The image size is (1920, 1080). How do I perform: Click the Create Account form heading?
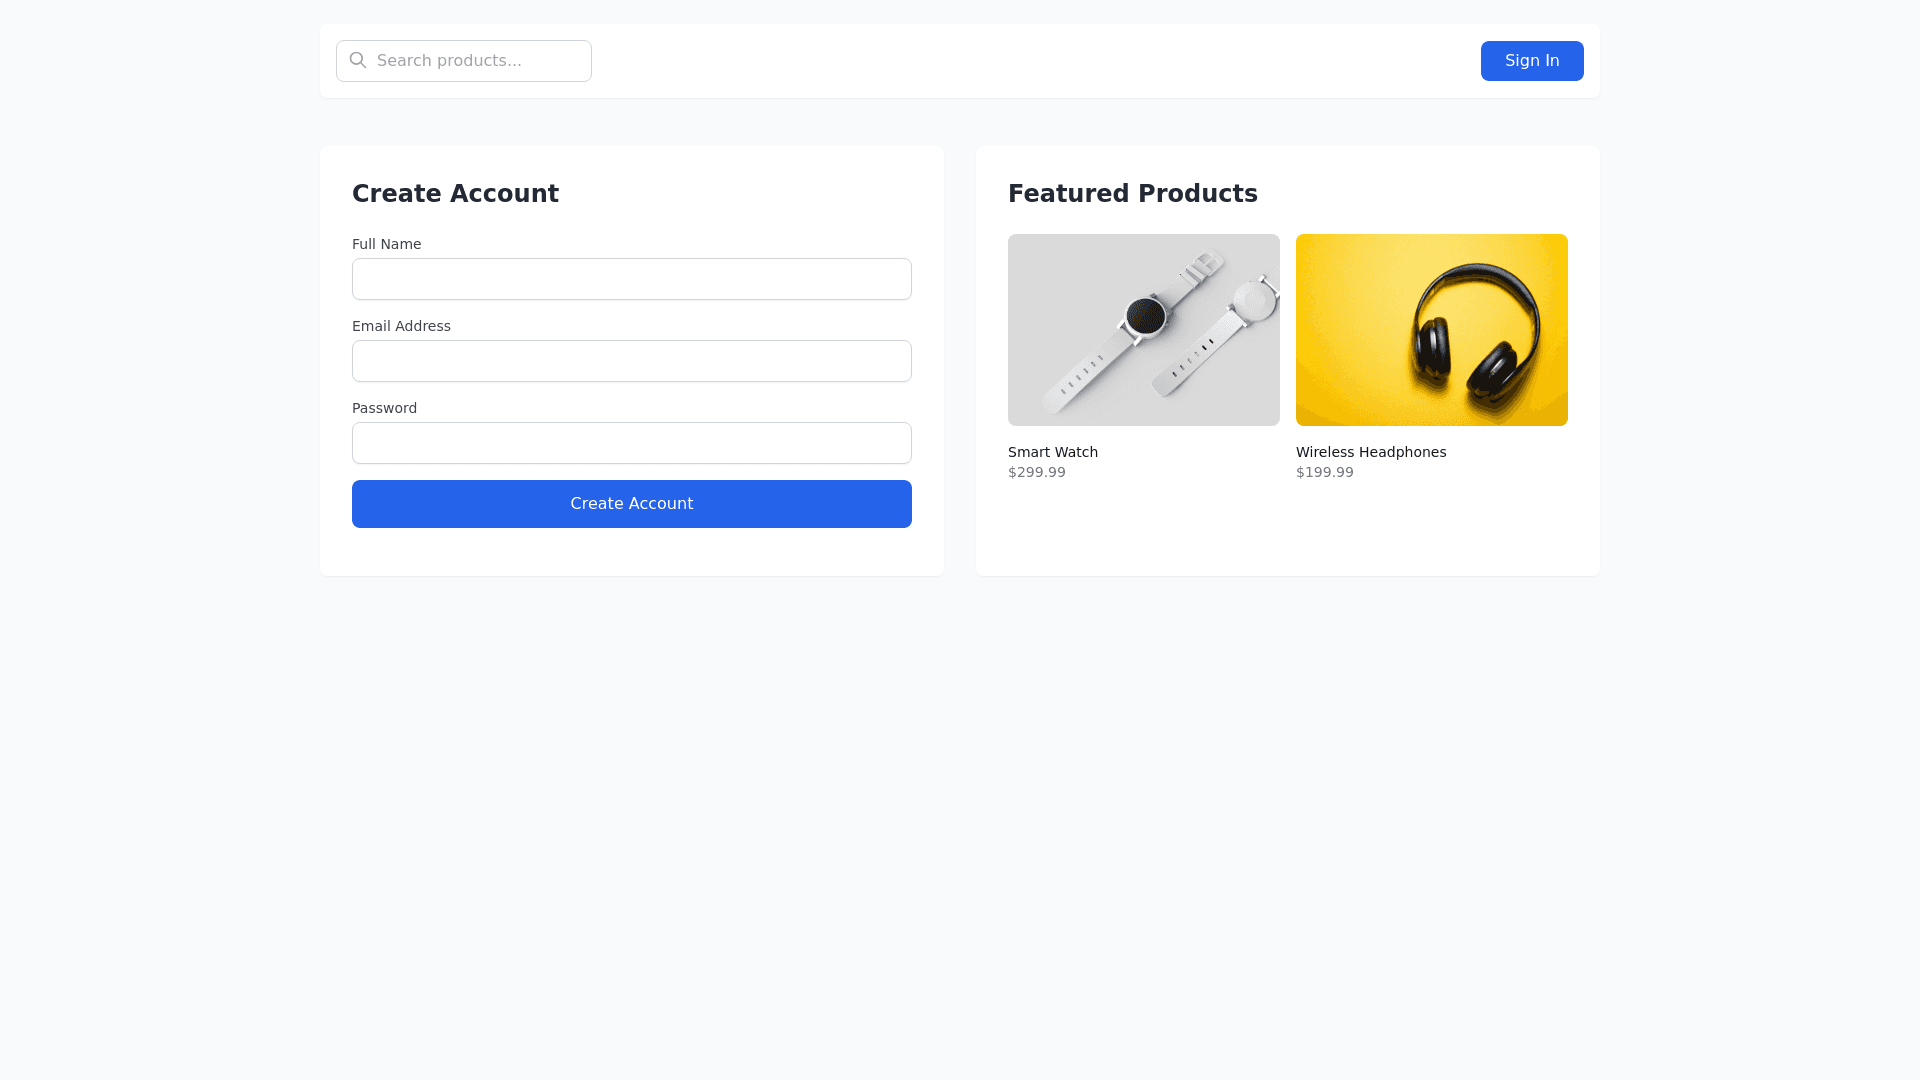point(455,194)
